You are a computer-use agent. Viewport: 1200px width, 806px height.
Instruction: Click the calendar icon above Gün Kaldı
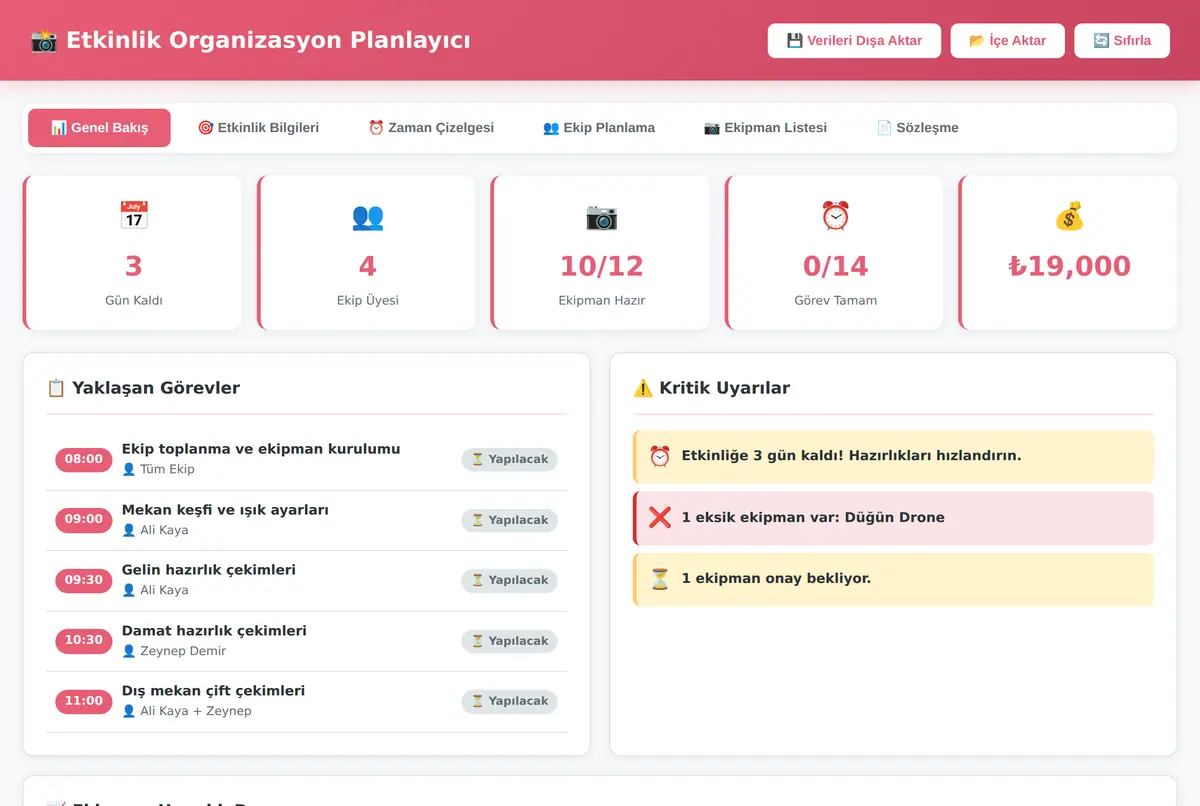click(134, 216)
